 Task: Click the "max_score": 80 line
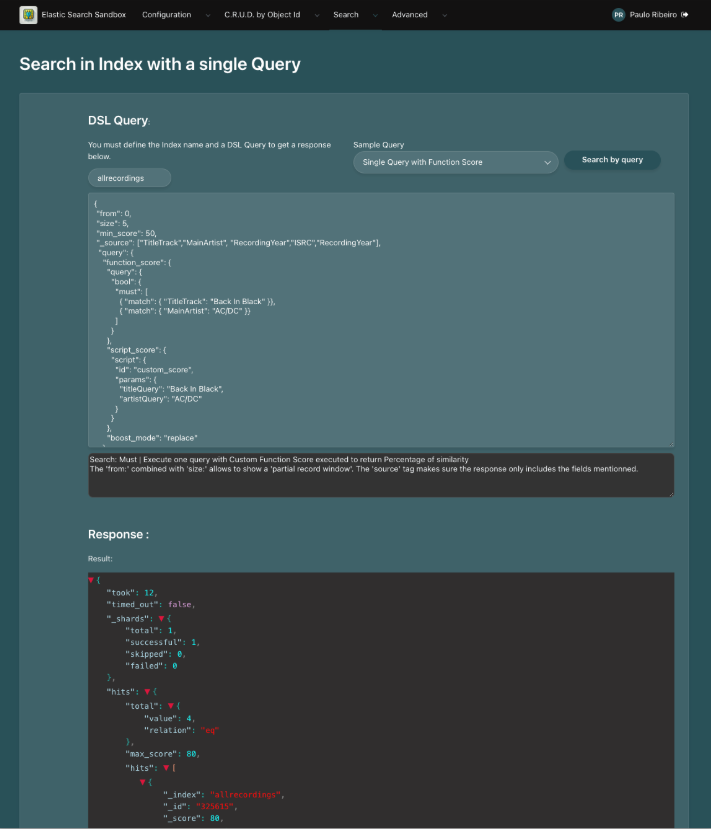point(162,754)
